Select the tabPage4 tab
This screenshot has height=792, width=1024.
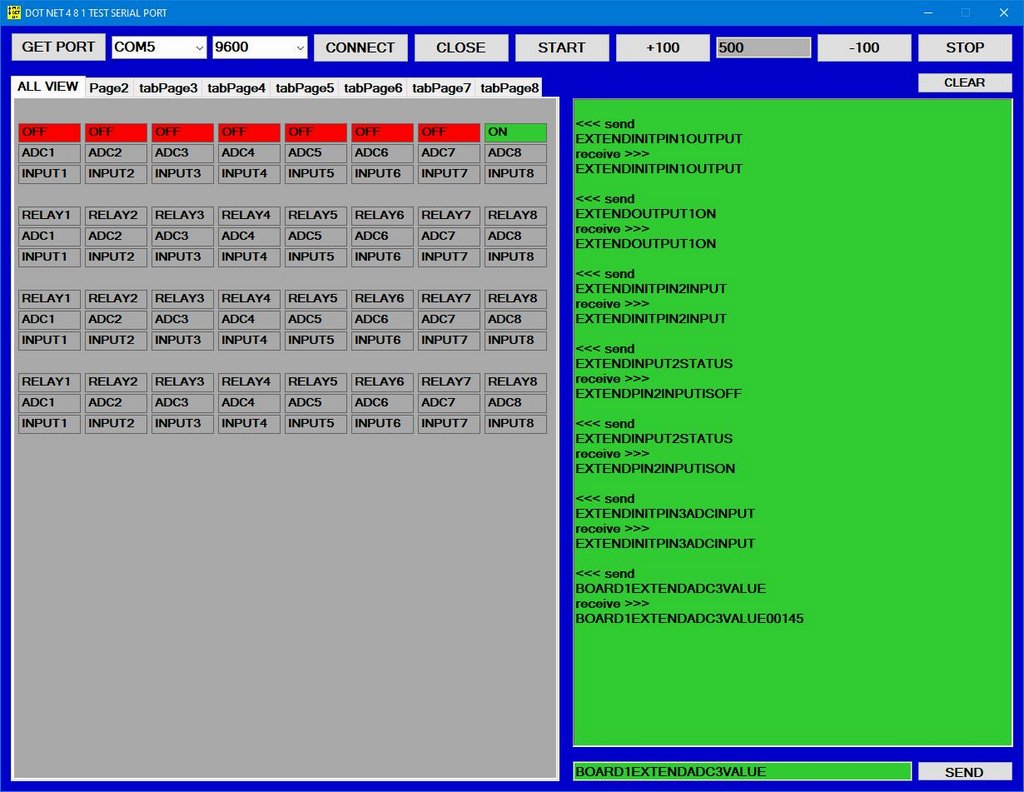click(x=236, y=88)
